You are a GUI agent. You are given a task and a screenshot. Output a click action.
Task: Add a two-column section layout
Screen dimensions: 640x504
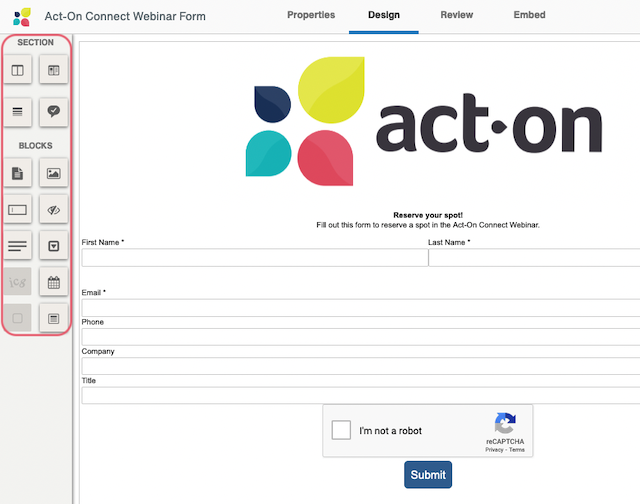coord(18,70)
